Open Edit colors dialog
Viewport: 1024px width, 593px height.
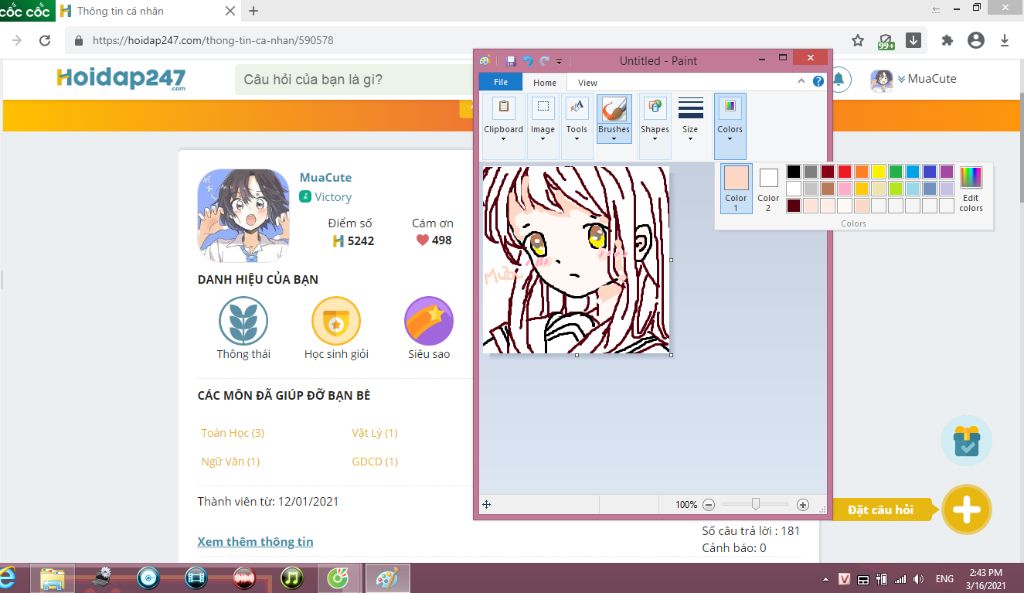pos(971,189)
